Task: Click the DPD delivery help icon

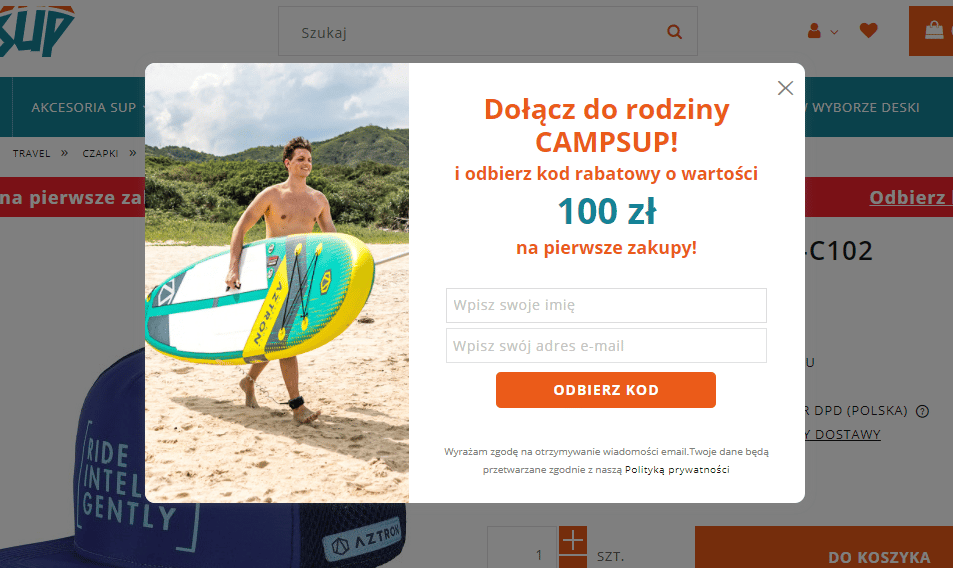Action: tap(922, 411)
